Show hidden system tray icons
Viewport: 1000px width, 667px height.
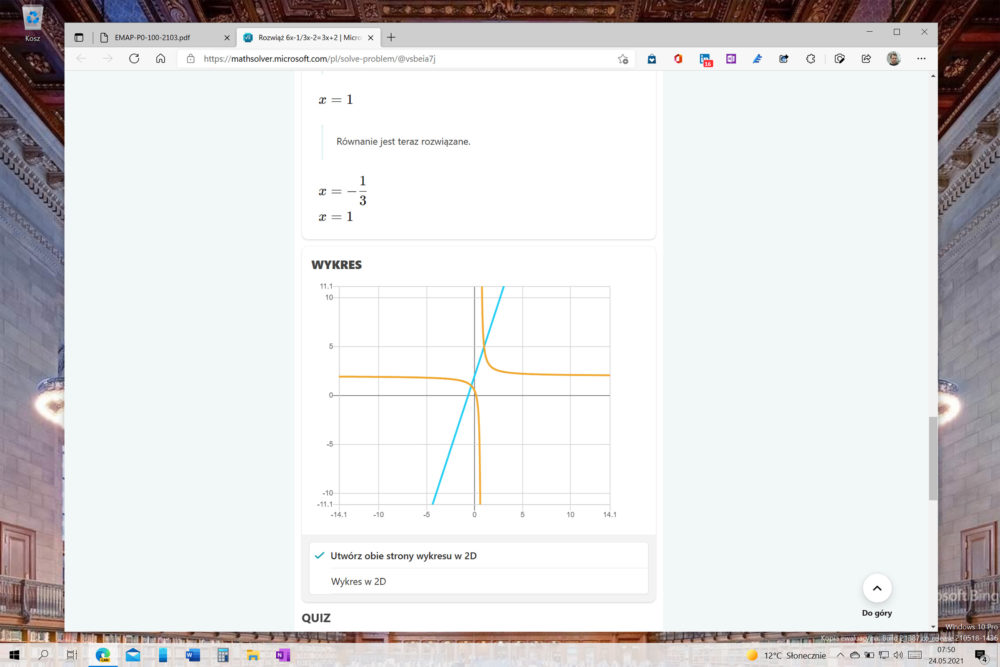point(840,655)
